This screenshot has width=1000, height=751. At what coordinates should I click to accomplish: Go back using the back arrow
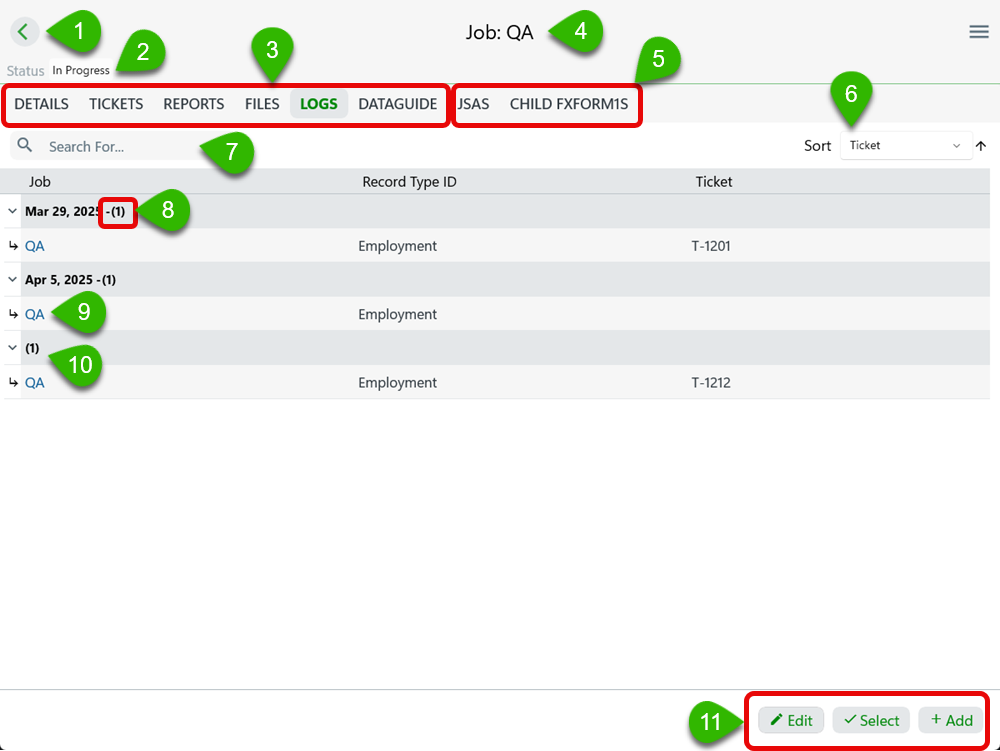[x=24, y=31]
